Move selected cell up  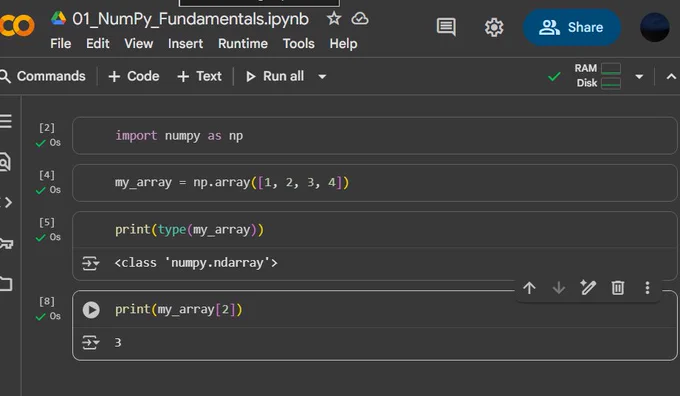(x=529, y=288)
